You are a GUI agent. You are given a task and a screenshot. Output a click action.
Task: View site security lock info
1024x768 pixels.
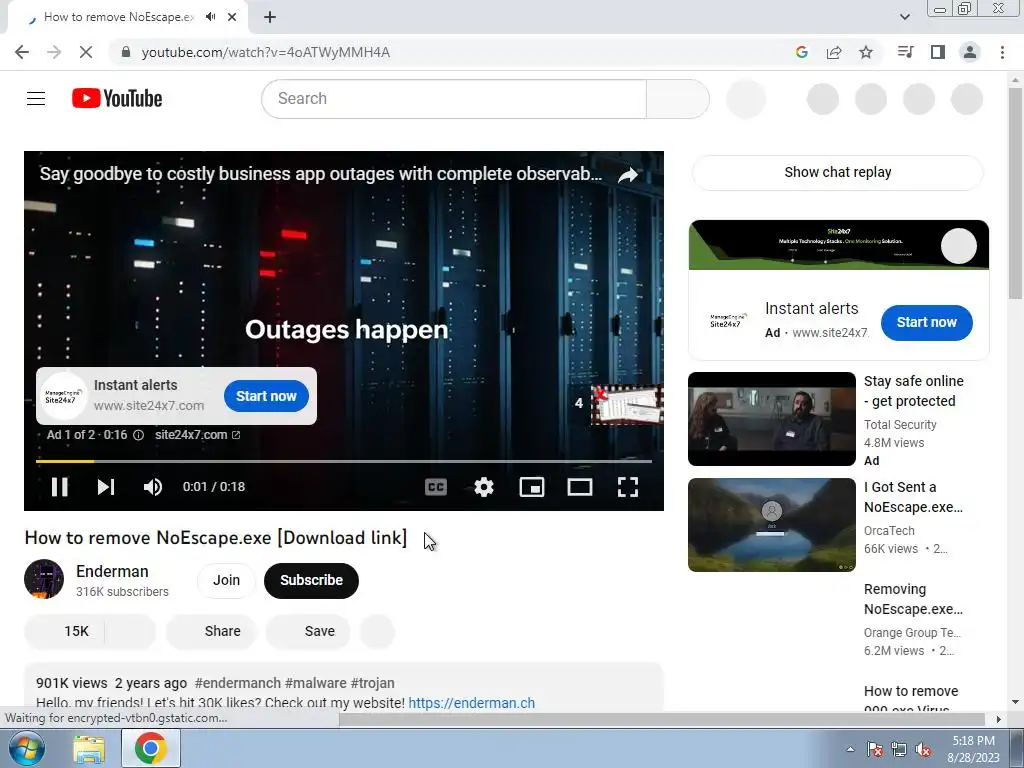tap(127, 52)
